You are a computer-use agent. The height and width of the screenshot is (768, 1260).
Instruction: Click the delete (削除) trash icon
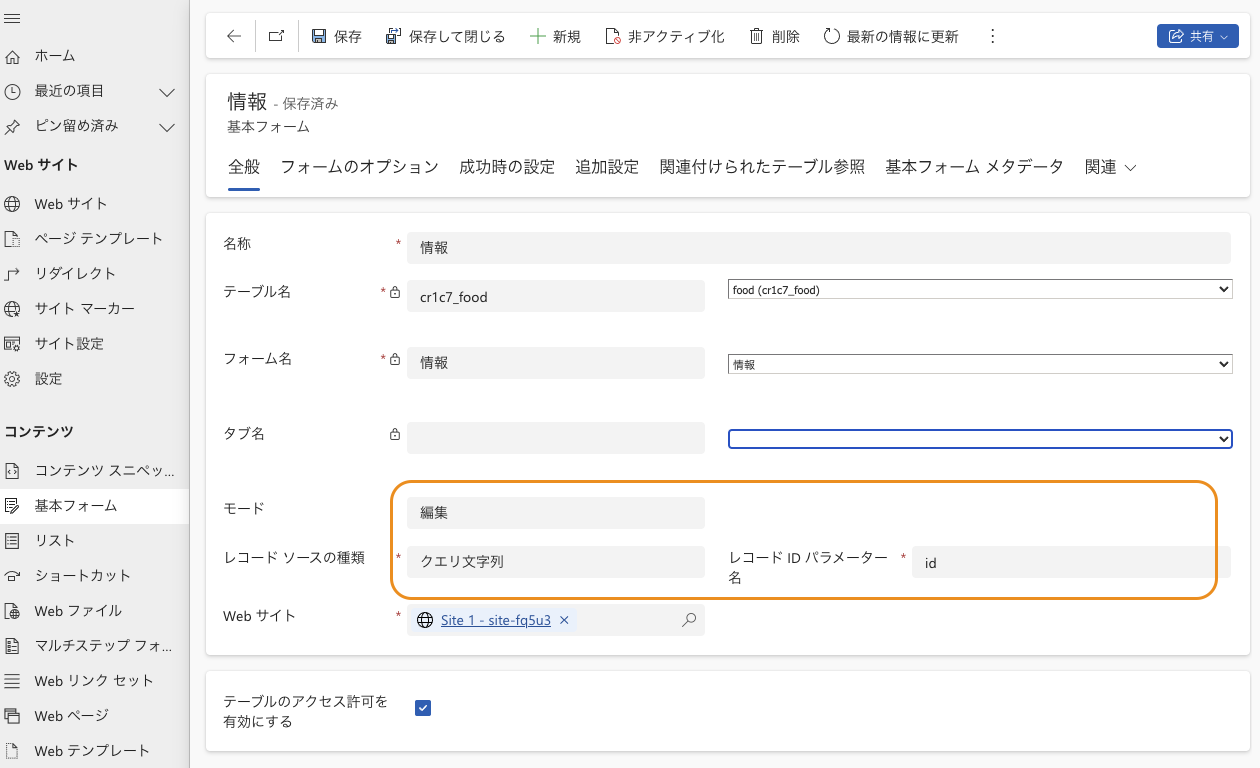(x=757, y=36)
